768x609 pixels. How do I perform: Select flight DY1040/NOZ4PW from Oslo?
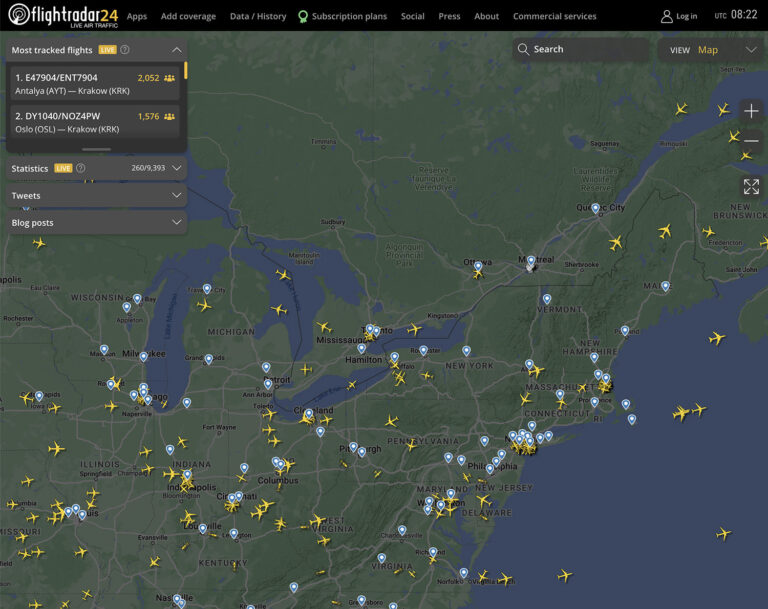(95, 122)
